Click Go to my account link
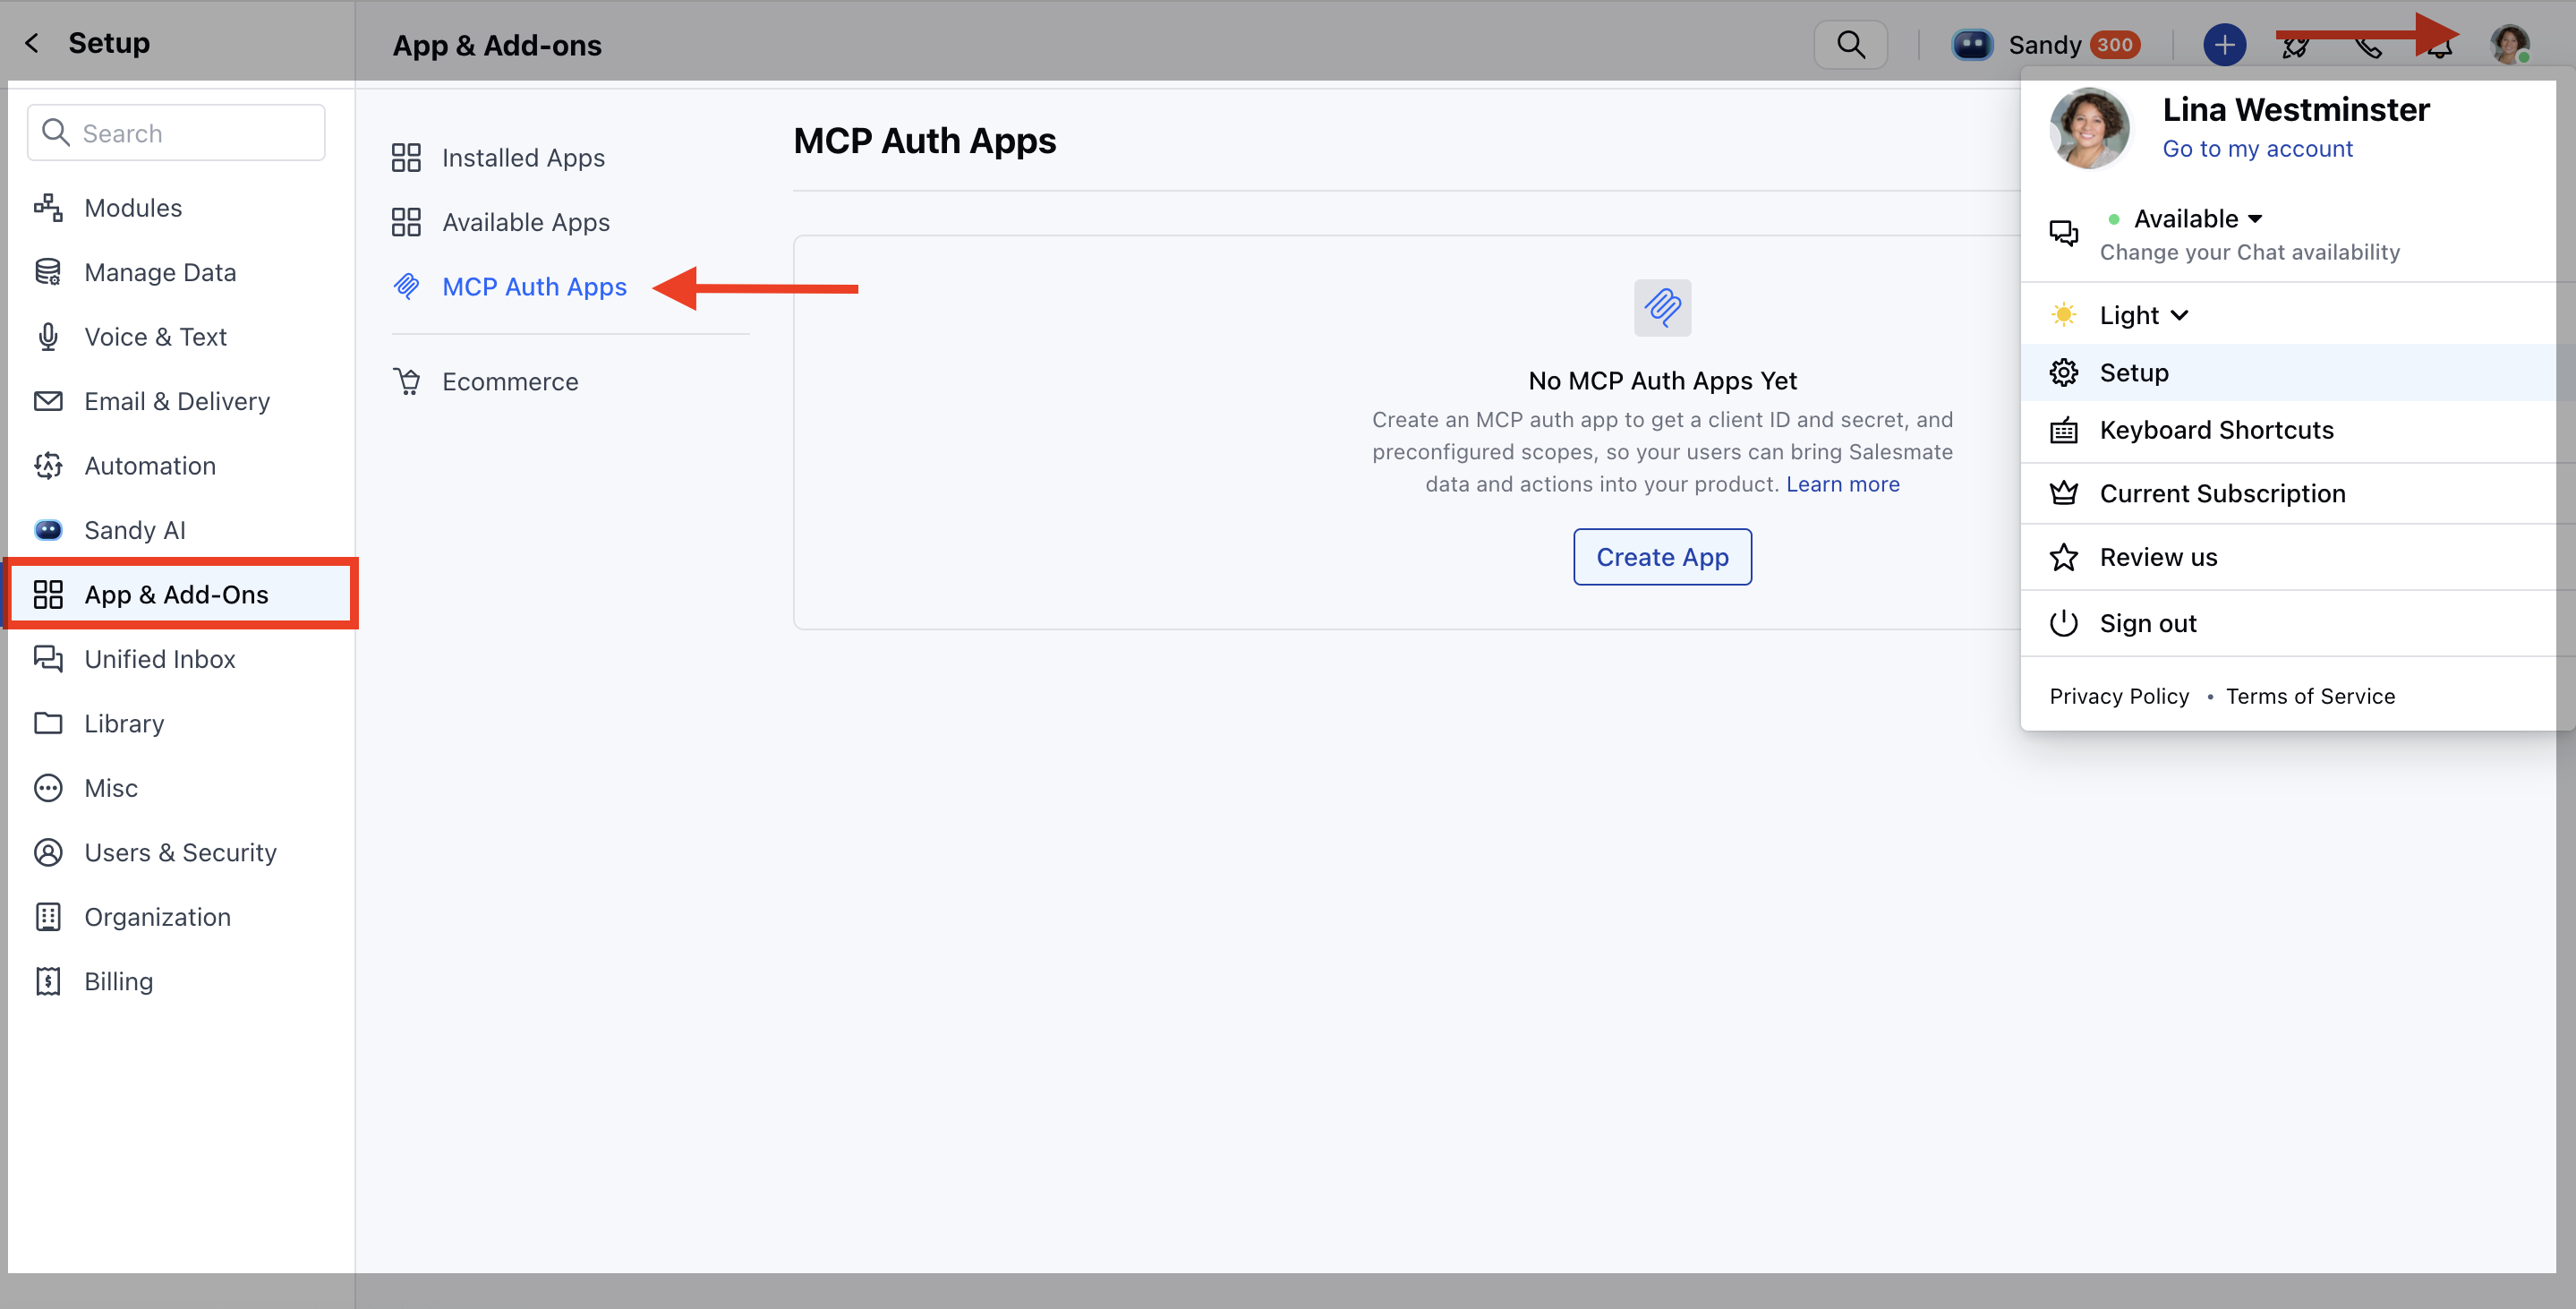The image size is (2576, 1309). pyautogui.click(x=2257, y=149)
